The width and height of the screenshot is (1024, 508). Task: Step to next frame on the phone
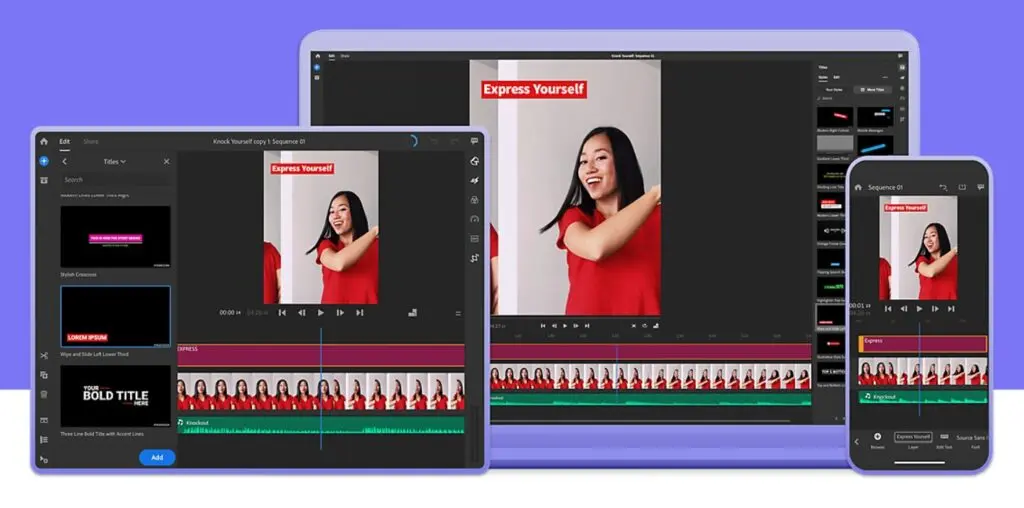[x=936, y=309]
